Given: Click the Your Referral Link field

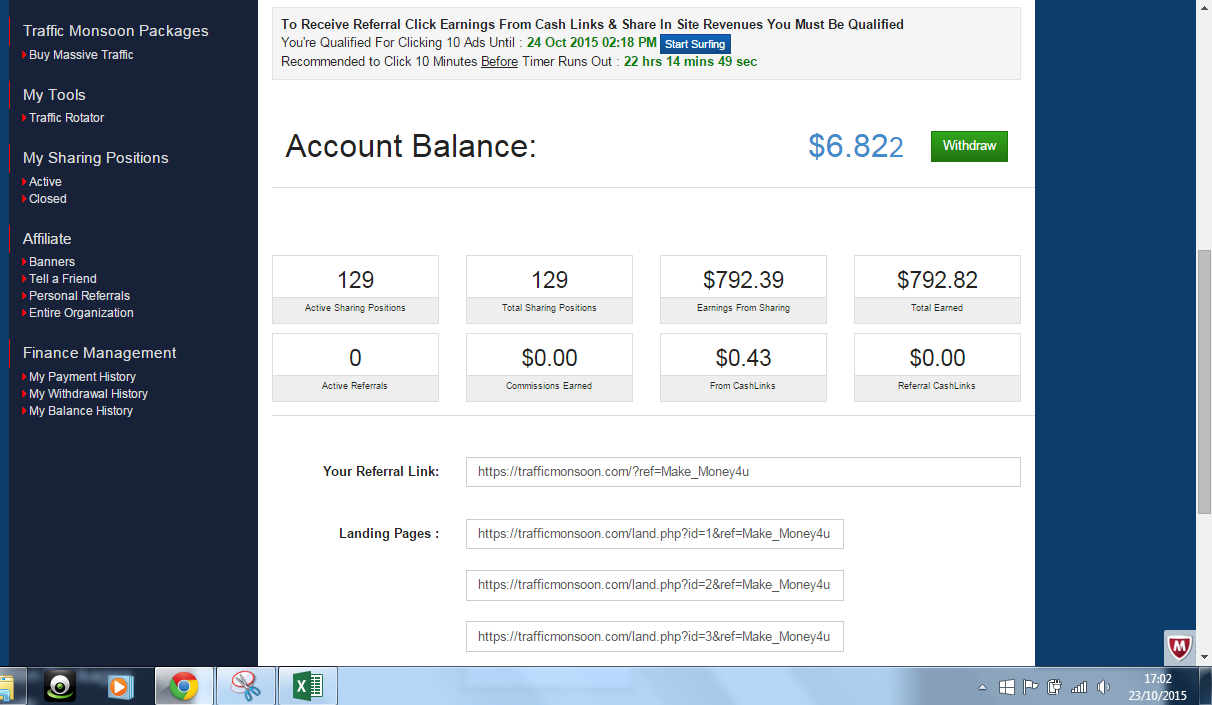Looking at the screenshot, I should (x=743, y=472).
